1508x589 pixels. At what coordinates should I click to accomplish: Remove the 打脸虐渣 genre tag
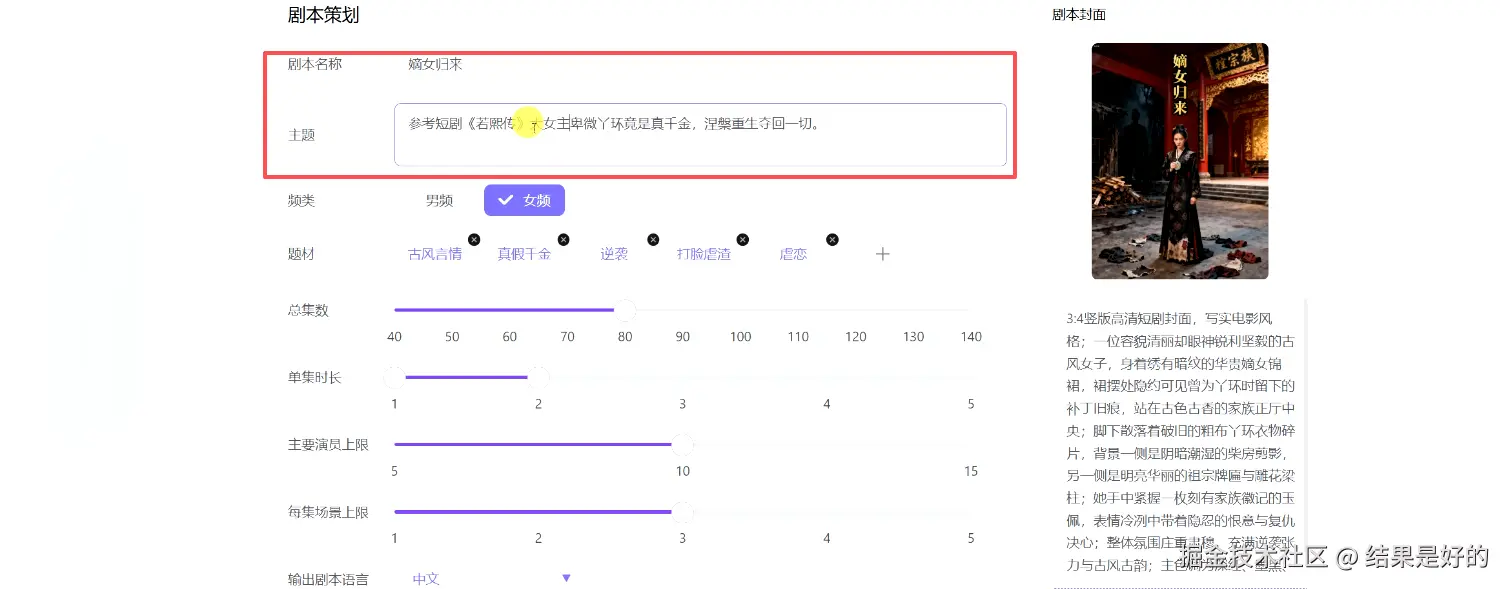click(x=742, y=240)
